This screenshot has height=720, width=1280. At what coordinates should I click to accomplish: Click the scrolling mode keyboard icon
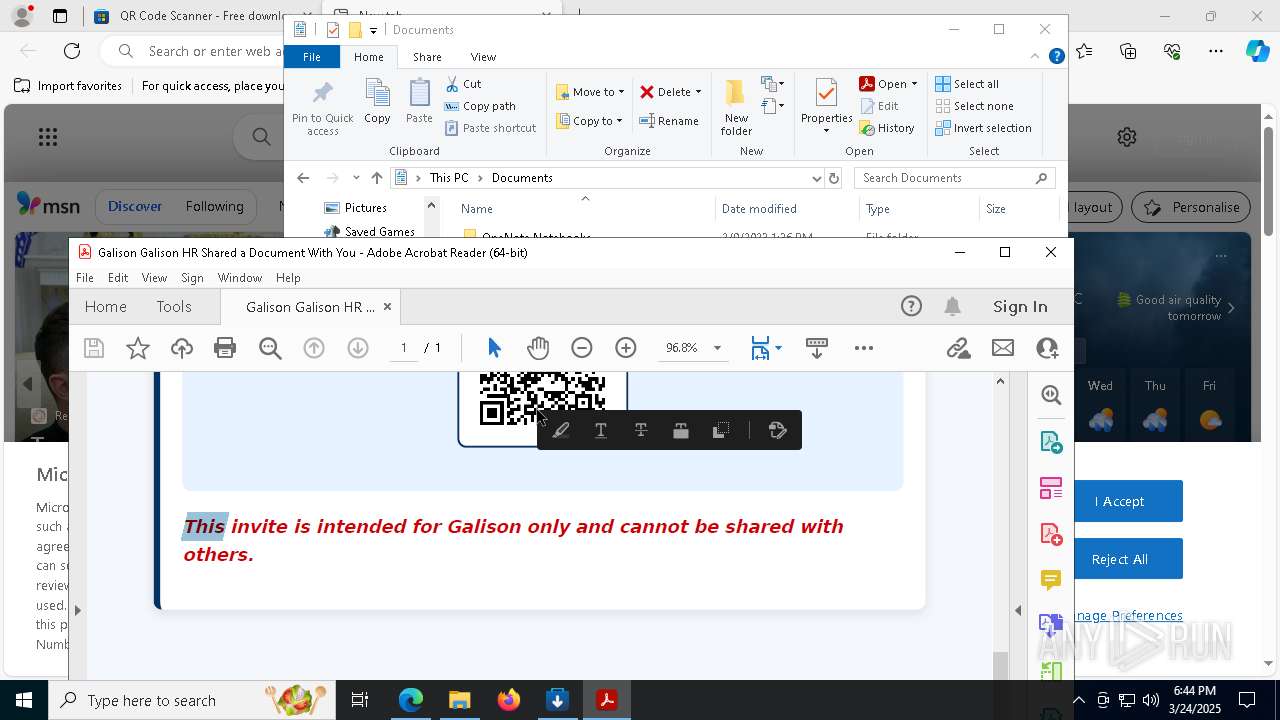click(816, 348)
